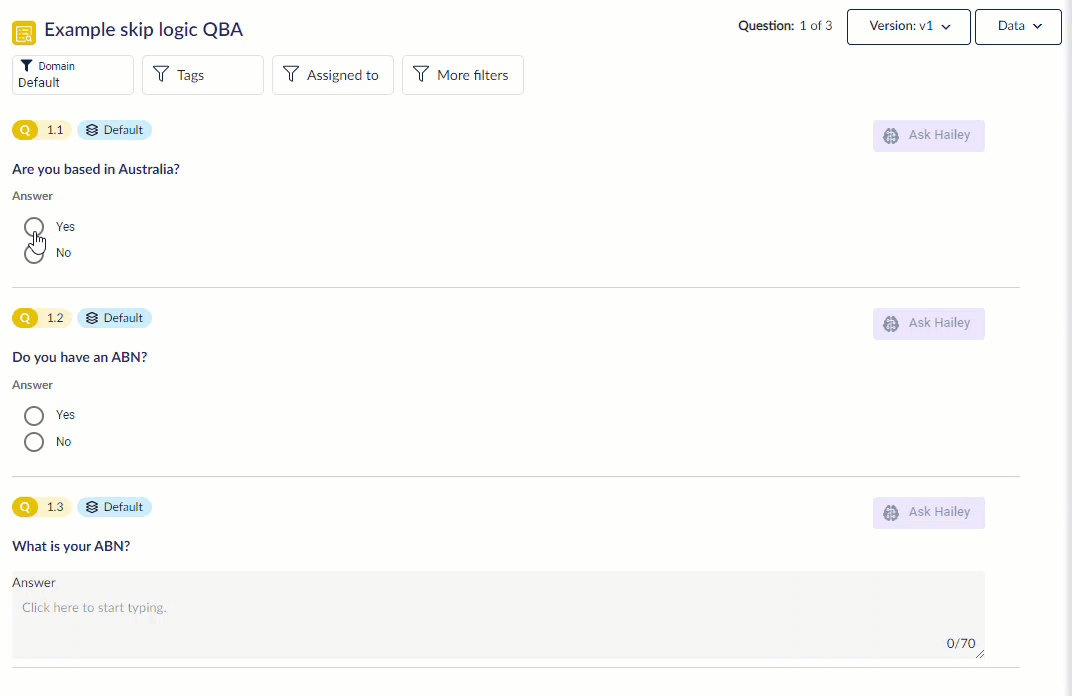The image size is (1072, 696).
Task: Select Yes for having an ABN
Action: coord(34,415)
